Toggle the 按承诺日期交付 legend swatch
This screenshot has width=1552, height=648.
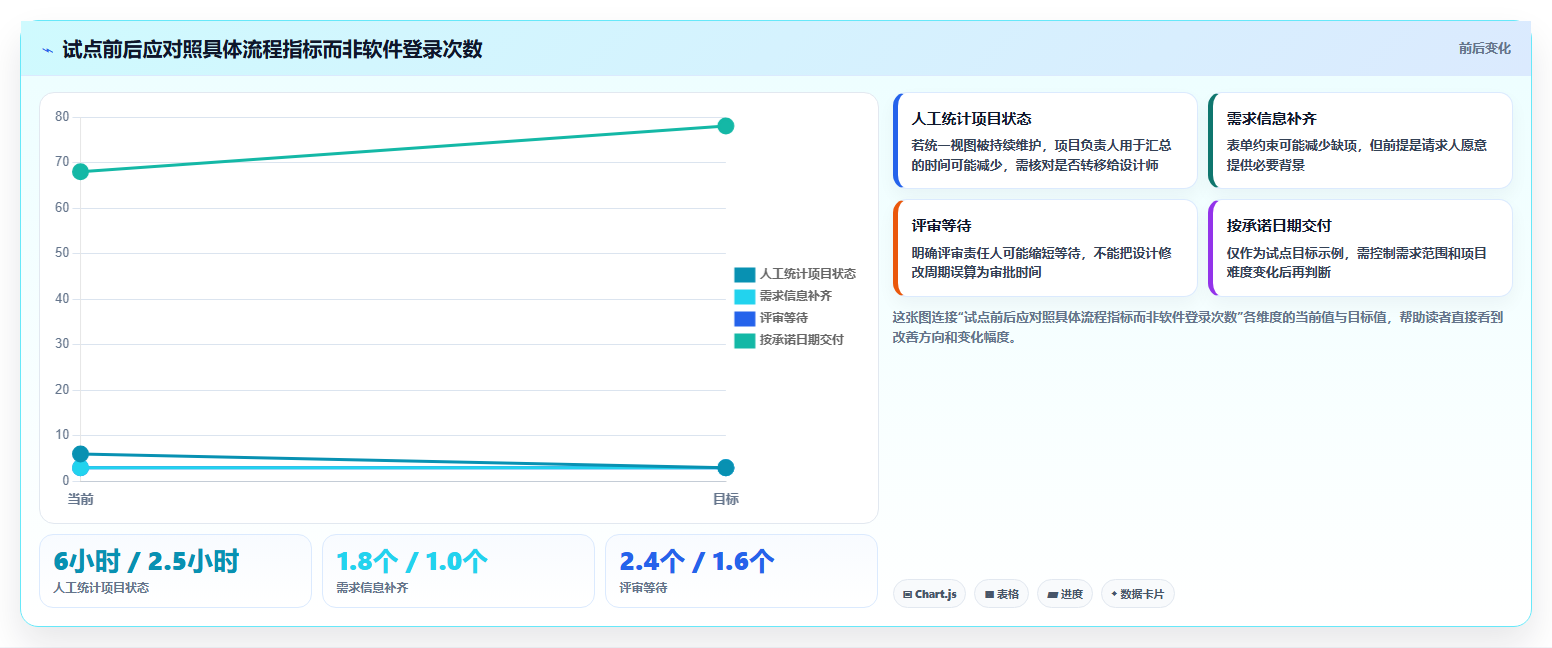pyautogui.click(x=745, y=340)
